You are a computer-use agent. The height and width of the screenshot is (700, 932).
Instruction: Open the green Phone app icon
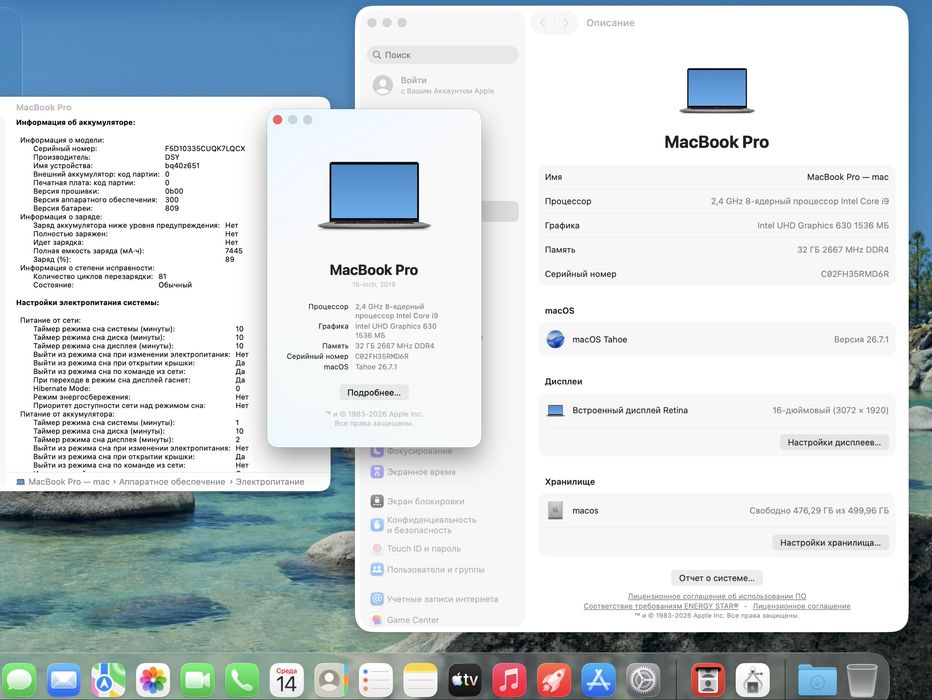click(242, 680)
